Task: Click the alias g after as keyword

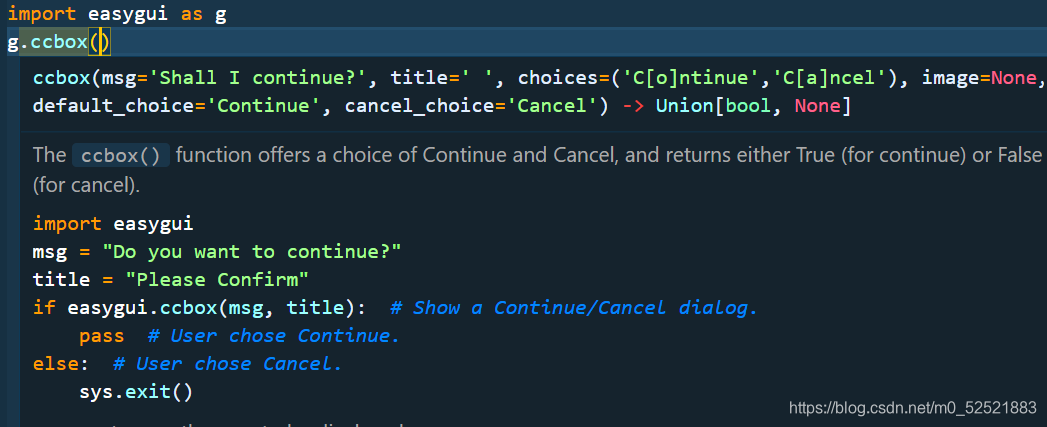Action: tap(220, 15)
